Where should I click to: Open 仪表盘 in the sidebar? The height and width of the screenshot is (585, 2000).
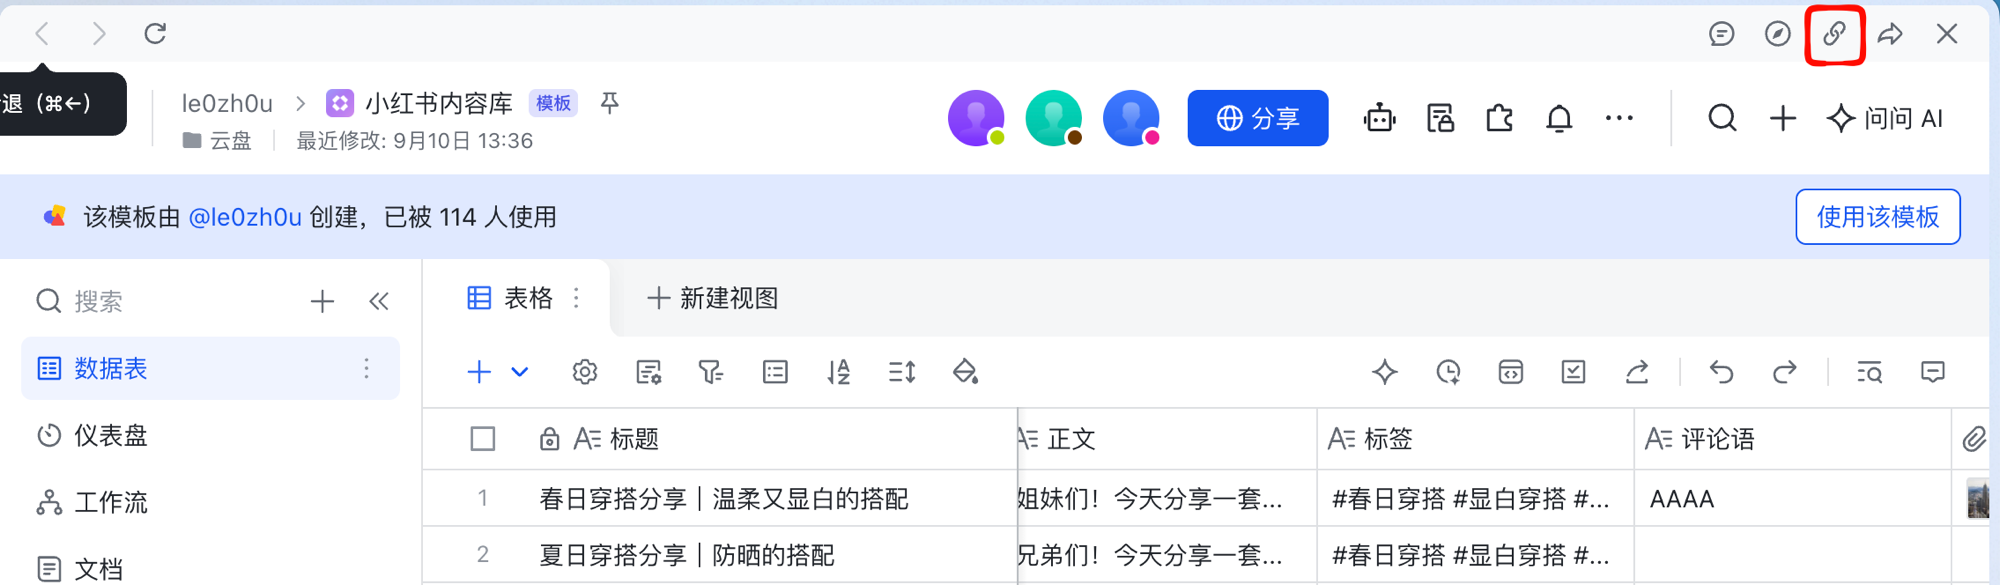pos(210,435)
